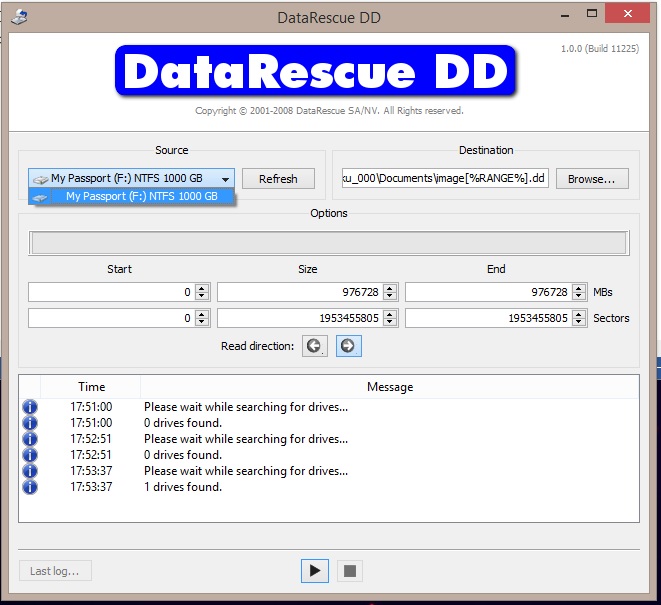Select the '1 drives found.' log message
This screenshot has width=661, height=605.
(x=183, y=487)
